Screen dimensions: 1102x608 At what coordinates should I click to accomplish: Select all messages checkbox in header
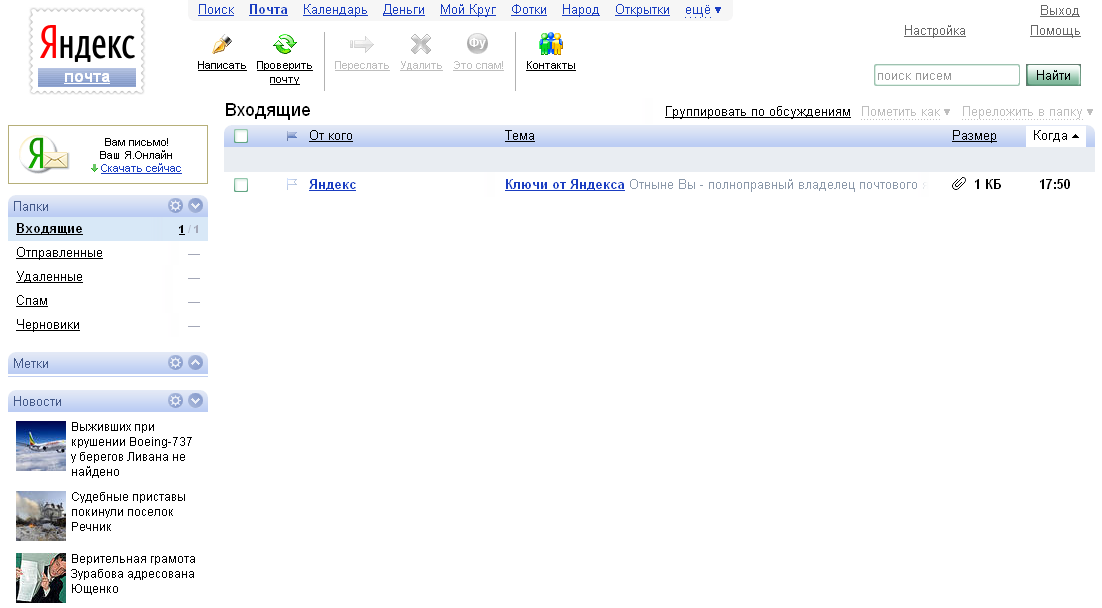coord(241,136)
